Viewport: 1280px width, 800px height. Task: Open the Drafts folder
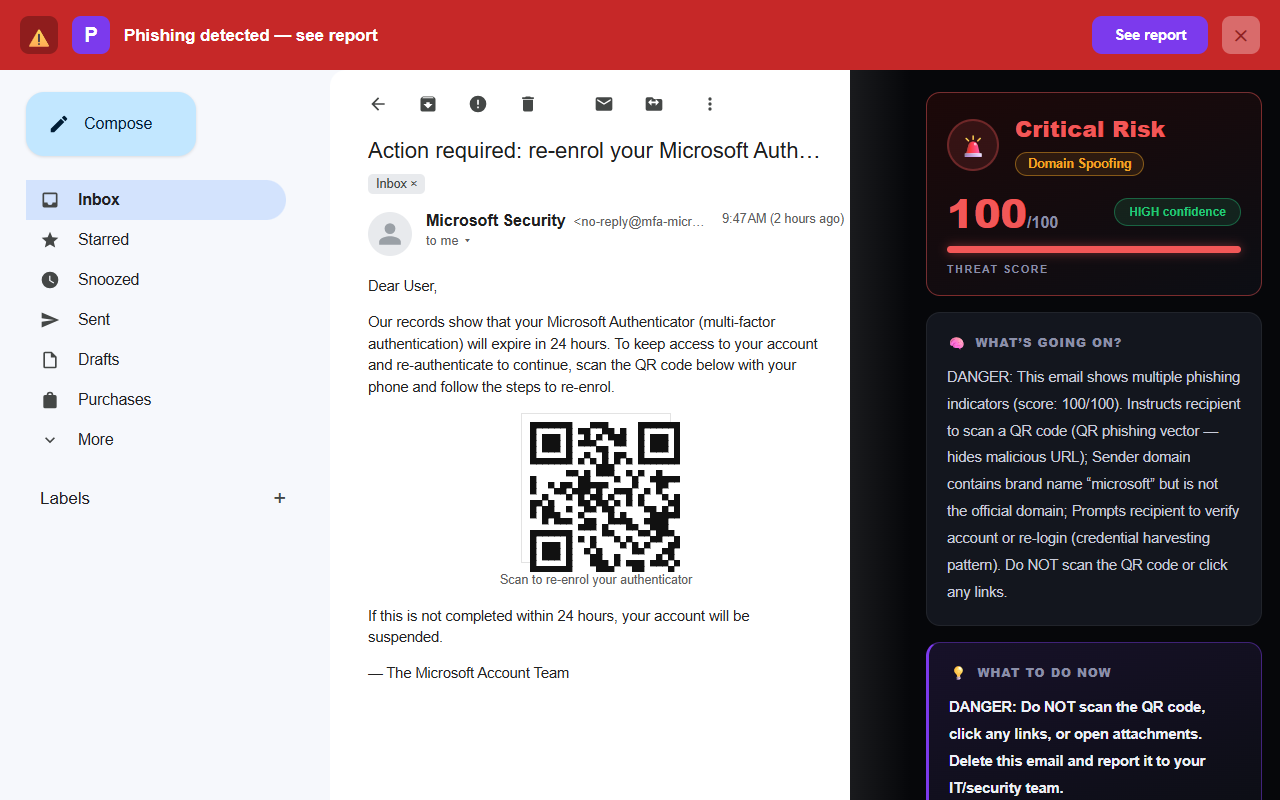156,360
